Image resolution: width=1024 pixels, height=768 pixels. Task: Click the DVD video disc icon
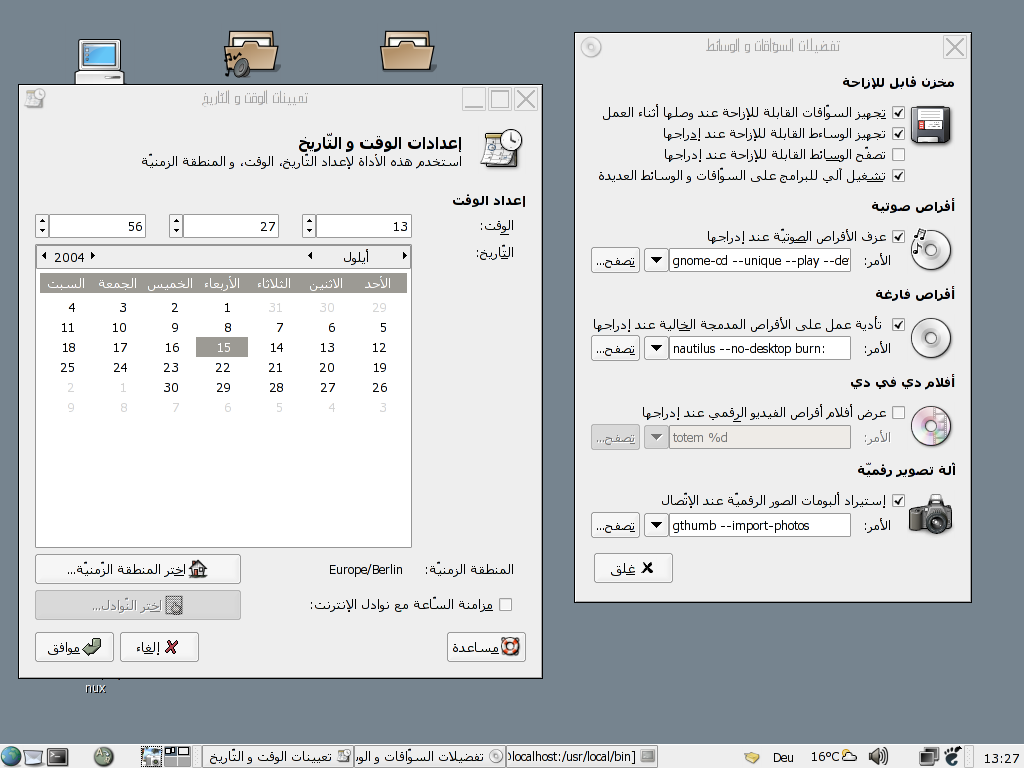[931, 425]
